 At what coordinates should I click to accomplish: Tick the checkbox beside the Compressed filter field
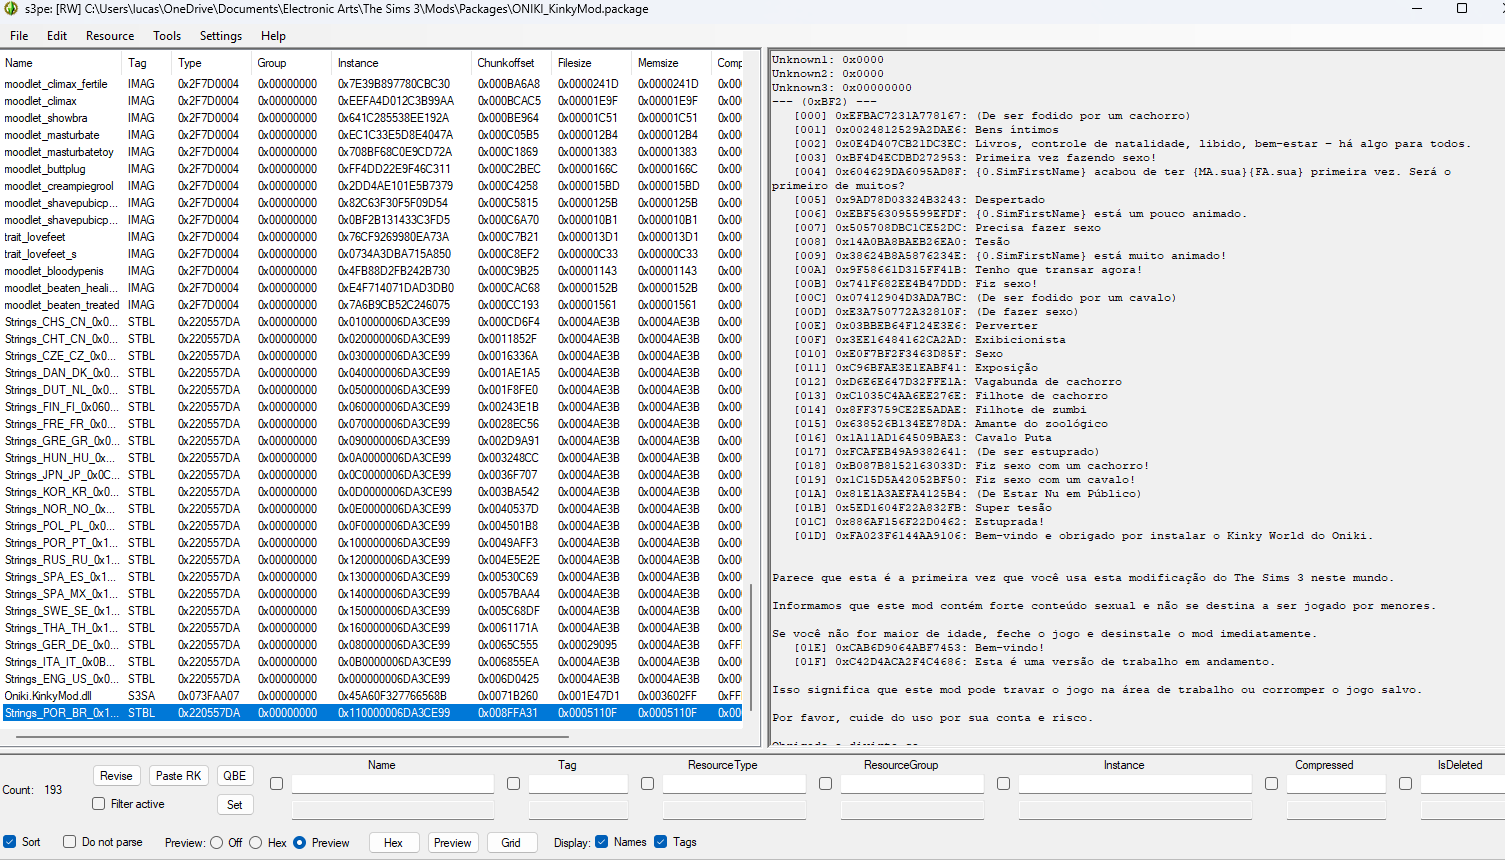click(1272, 784)
